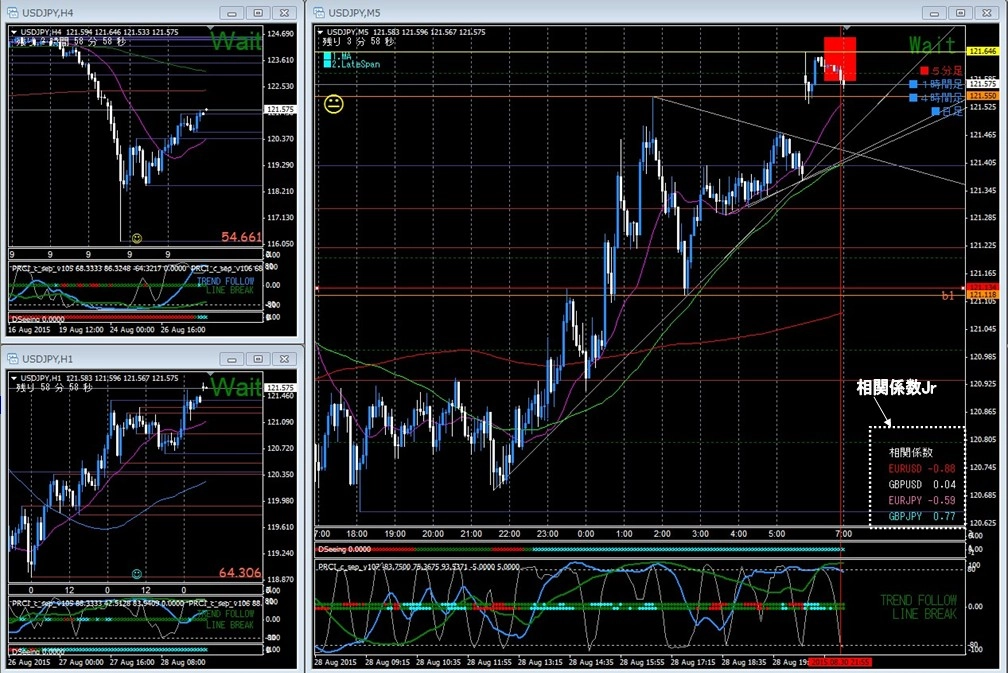Image resolution: width=1008 pixels, height=673 pixels.
Task: Click the green Wait text on H4 chart
Action: pyautogui.click(x=236, y=42)
